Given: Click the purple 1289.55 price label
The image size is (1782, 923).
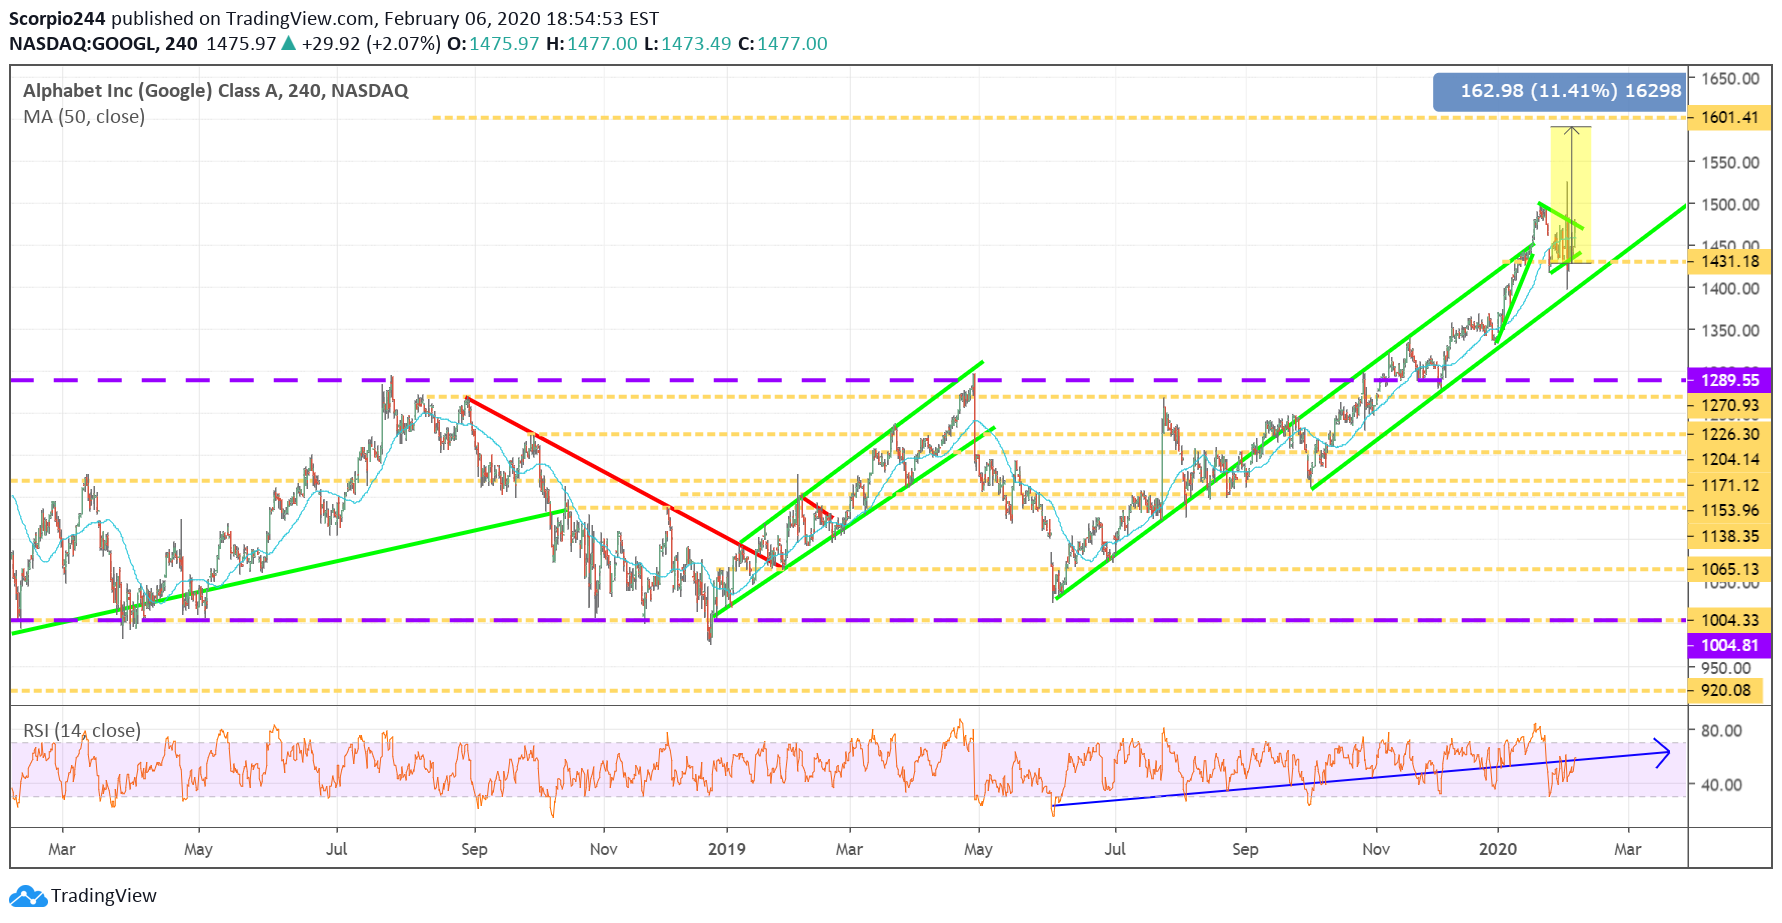Looking at the screenshot, I should [x=1729, y=380].
